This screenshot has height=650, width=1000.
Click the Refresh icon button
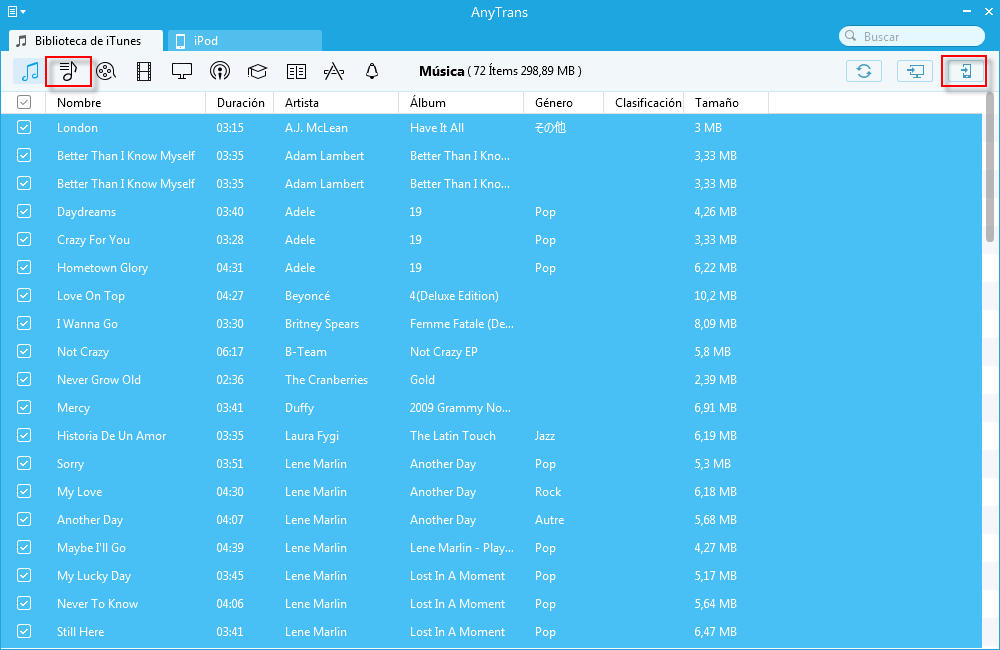coord(864,71)
